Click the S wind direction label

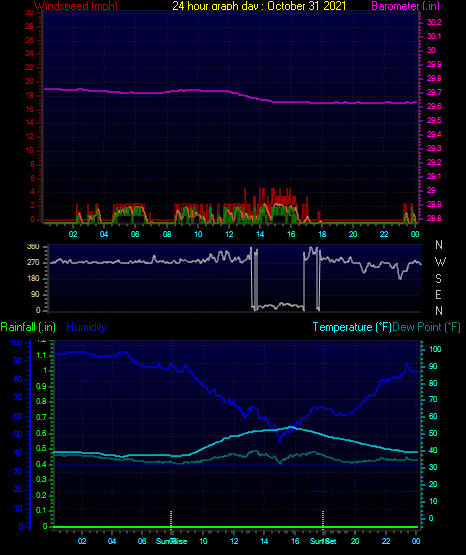pos(438,279)
